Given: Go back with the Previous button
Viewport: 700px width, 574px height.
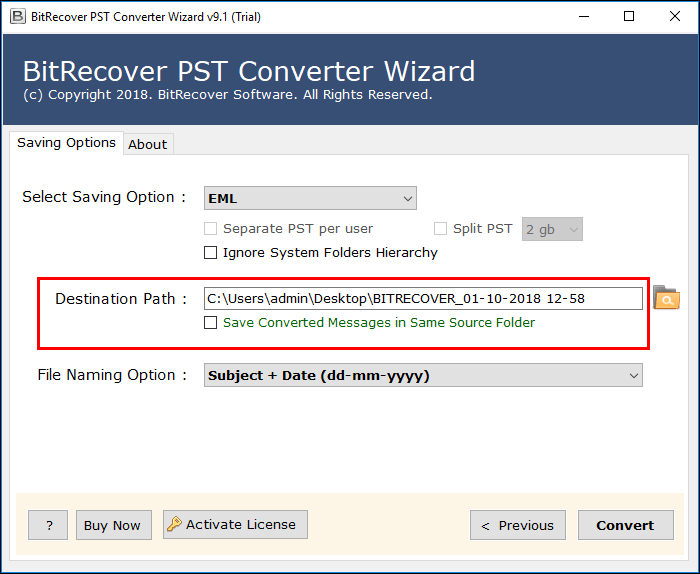Looking at the screenshot, I should point(518,525).
